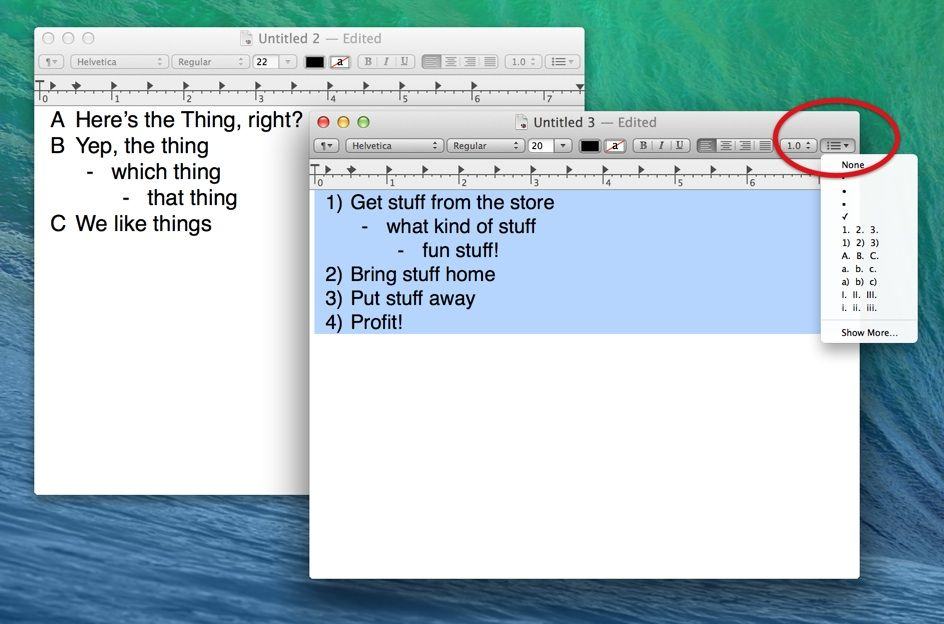Open the 1.0 line spacing dropdown in Untitled 3
This screenshot has width=944, height=624.
click(x=798, y=146)
